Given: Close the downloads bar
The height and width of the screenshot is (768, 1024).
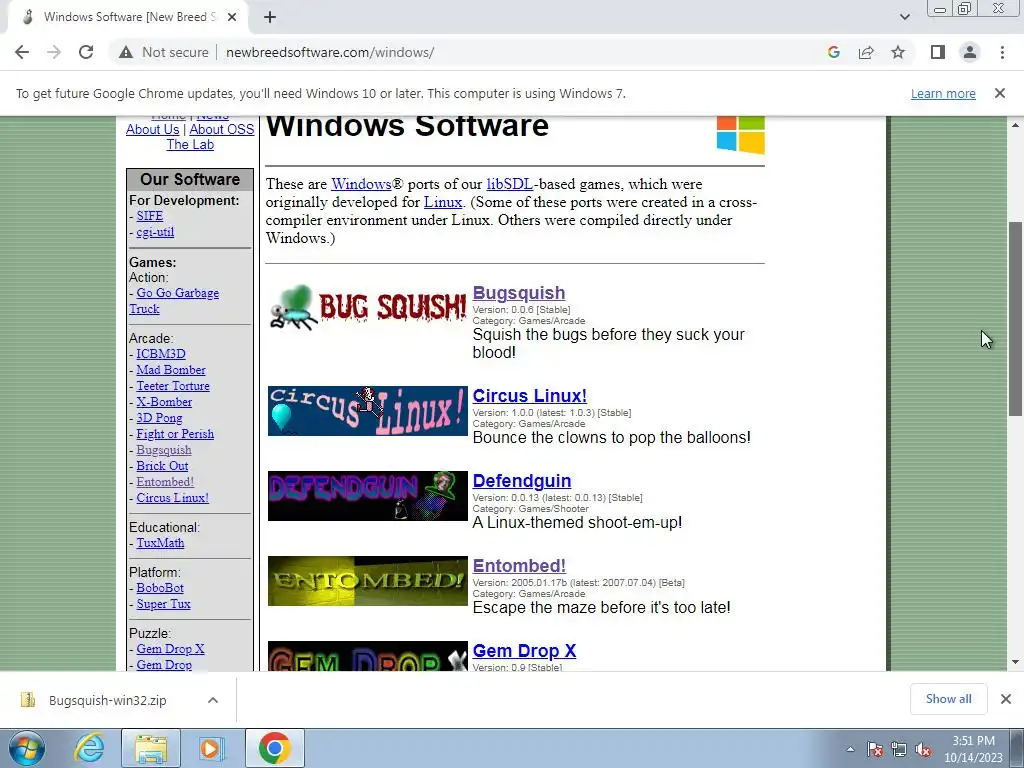Looking at the screenshot, I should (1006, 699).
